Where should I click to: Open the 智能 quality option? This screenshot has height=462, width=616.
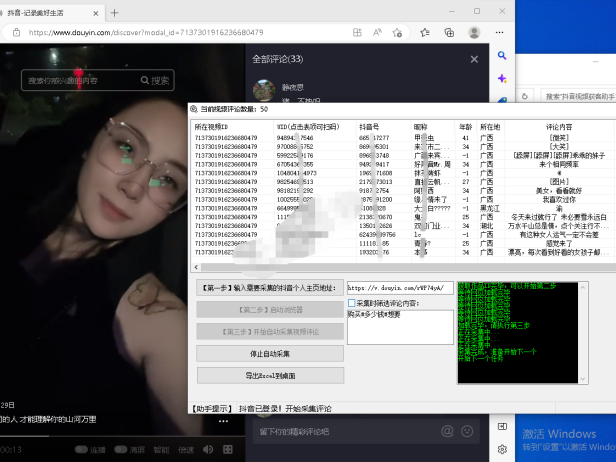point(161,449)
